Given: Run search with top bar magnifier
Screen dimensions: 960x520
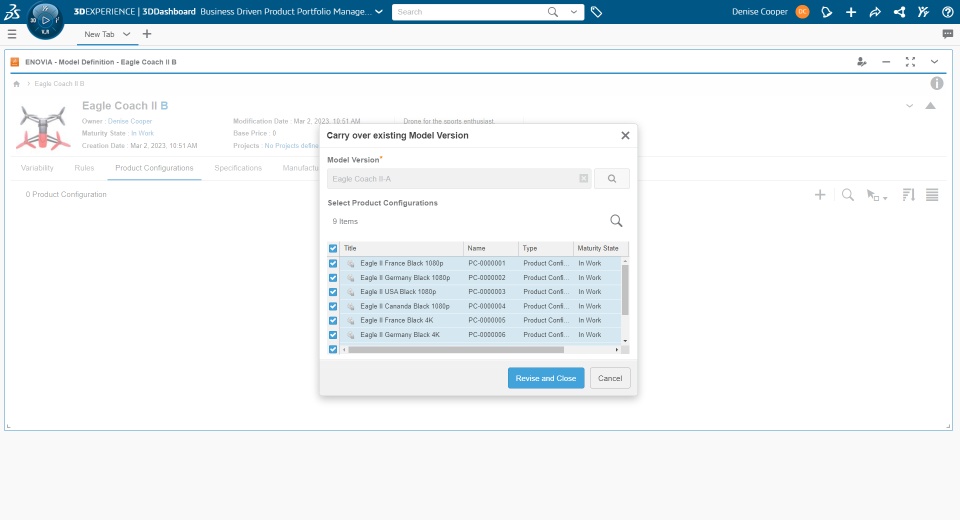Looking at the screenshot, I should pyautogui.click(x=553, y=12).
